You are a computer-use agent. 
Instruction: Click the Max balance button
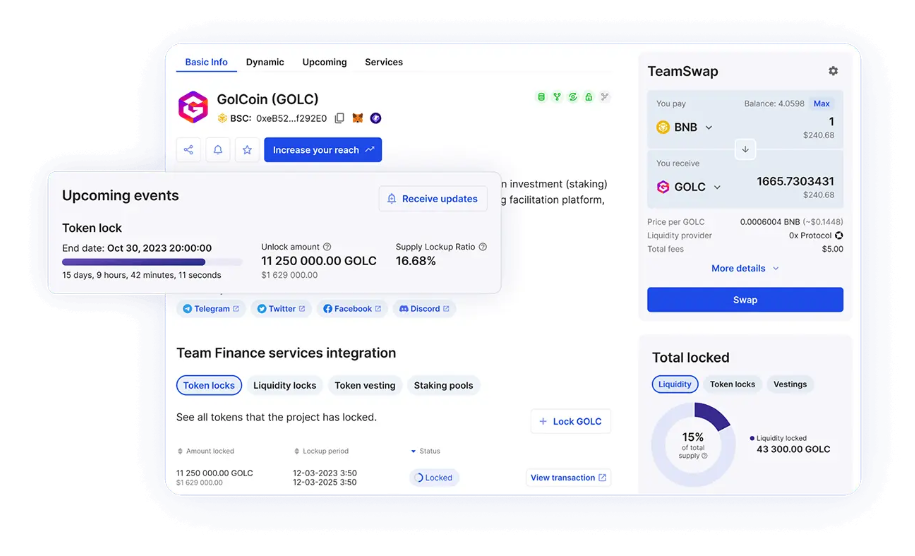coord(822,103)
